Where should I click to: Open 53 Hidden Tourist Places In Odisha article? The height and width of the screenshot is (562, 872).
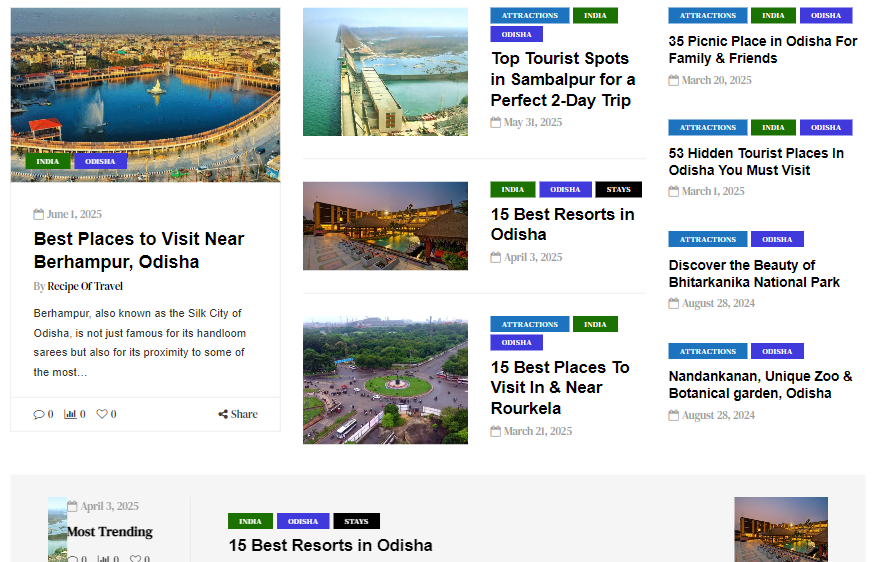[756, 161]
